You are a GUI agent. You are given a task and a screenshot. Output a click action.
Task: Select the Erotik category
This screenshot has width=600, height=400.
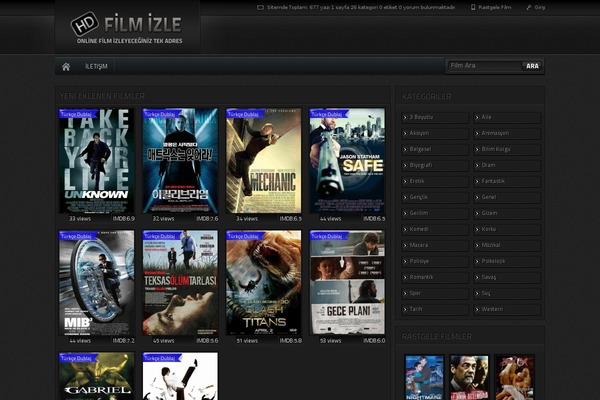click(435, 181)
